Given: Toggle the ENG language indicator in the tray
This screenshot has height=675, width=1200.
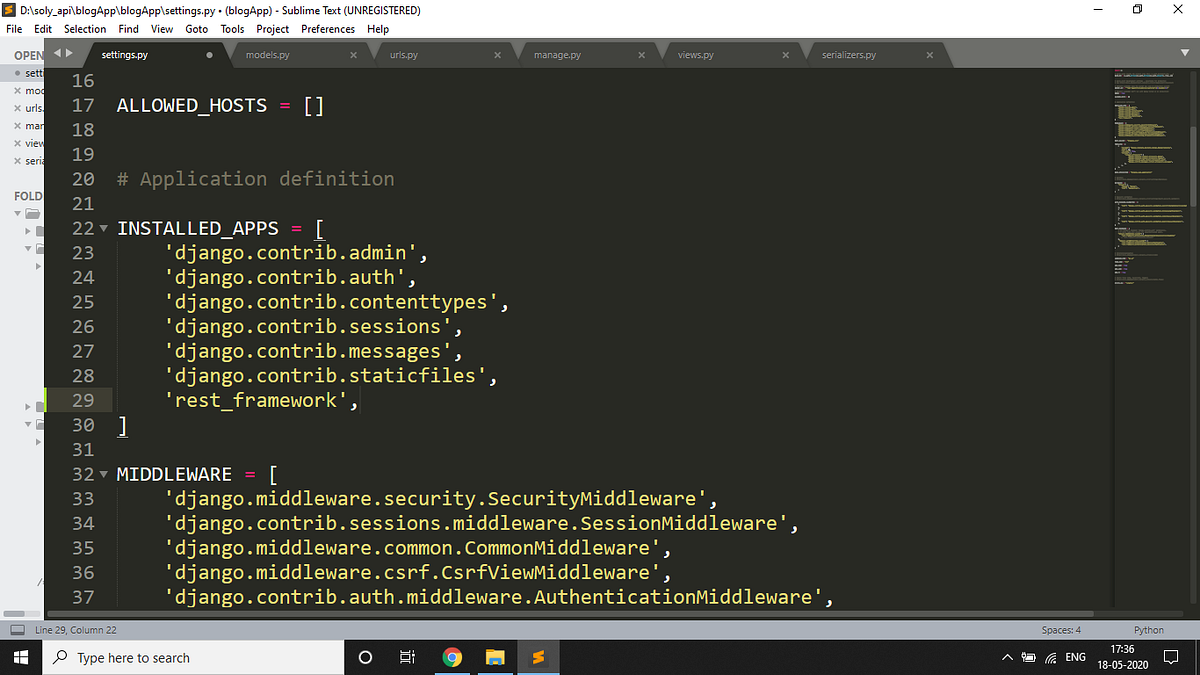Looking at the screenshot, I should click(x=1075, y=657).
